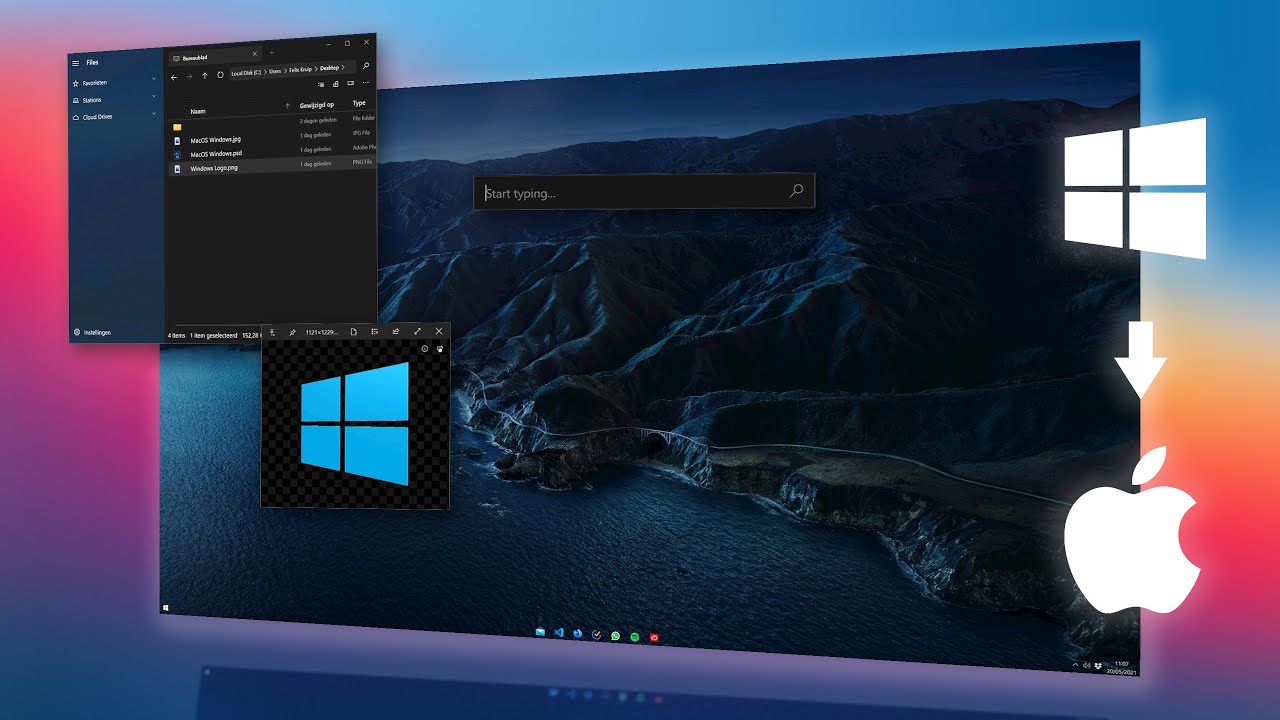Screen dimensions: 1280x720
Task: Expand the Cloud Drives section
Action: (x=154, y=114)
